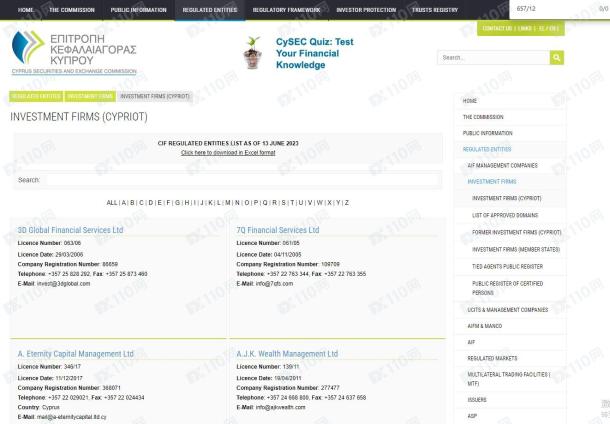Viewport: 610px width, 424px height.
Task: Click Regulated Entities breadcrumb
Action: [36, 96]
